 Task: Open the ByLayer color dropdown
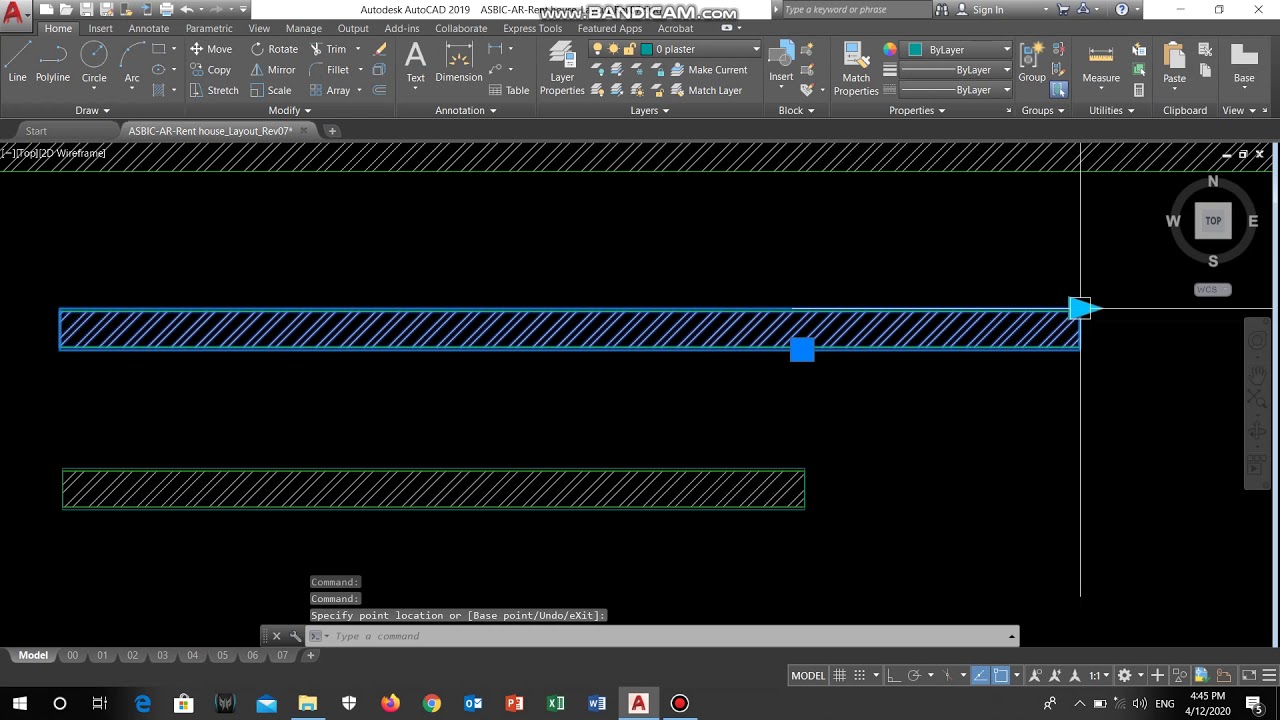960,49
